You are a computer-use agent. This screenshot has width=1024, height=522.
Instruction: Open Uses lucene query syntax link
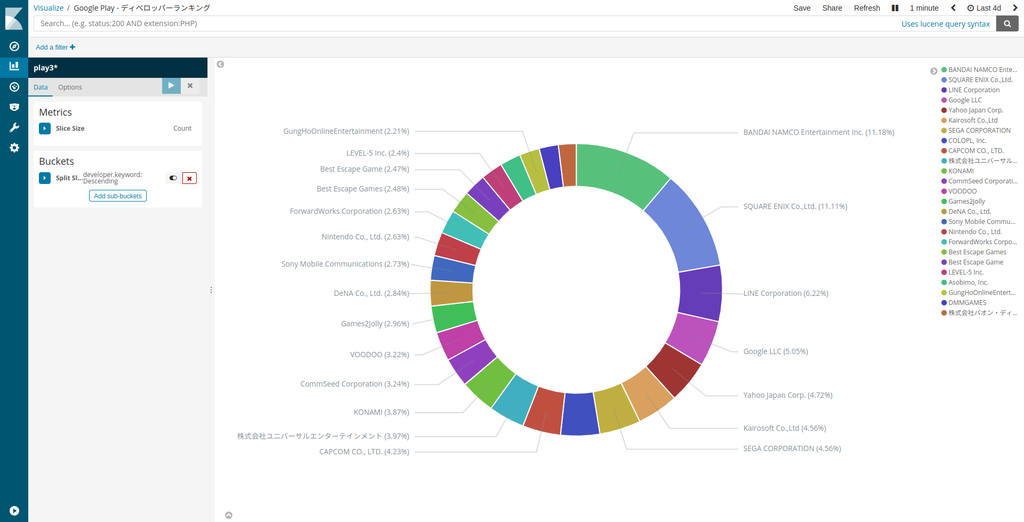coord(946,24)
